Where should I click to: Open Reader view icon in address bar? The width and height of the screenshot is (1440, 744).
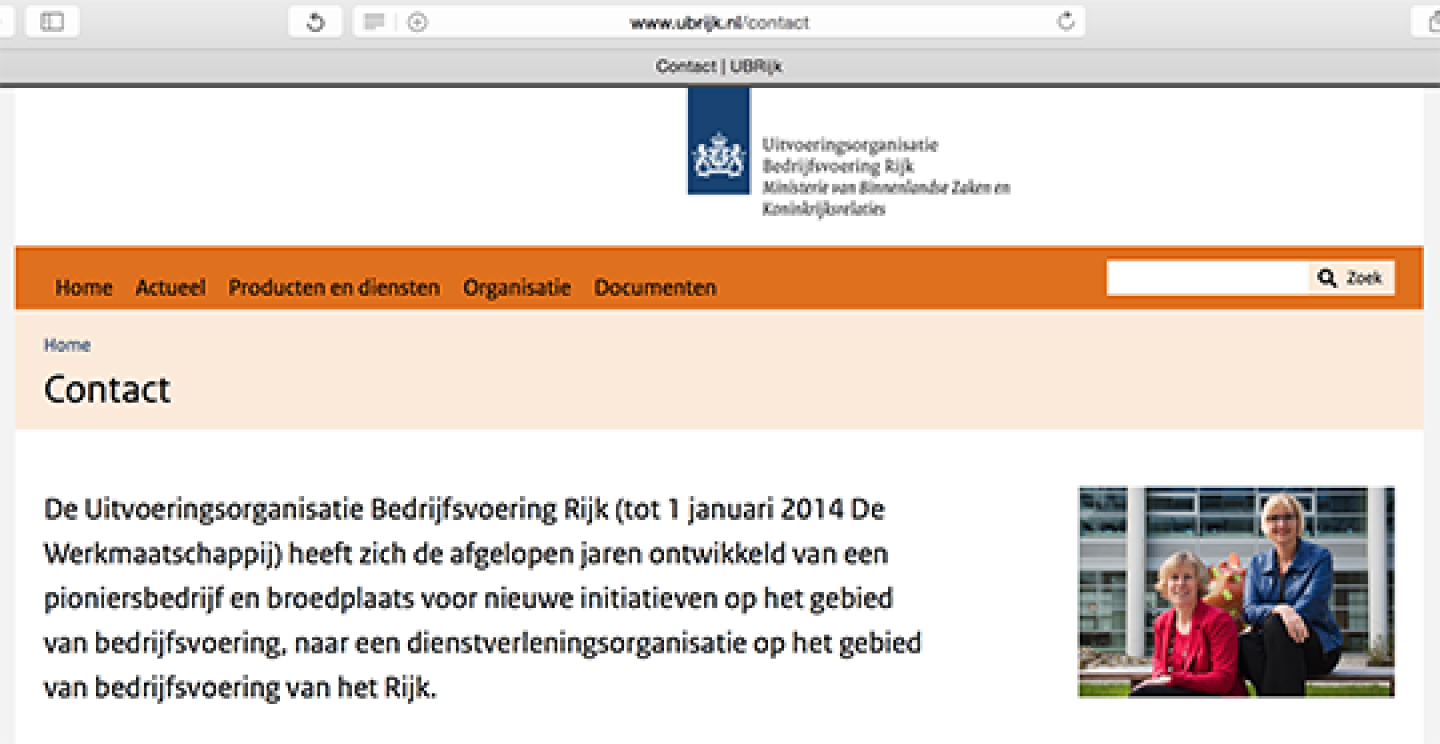click(x=375, y=22)
